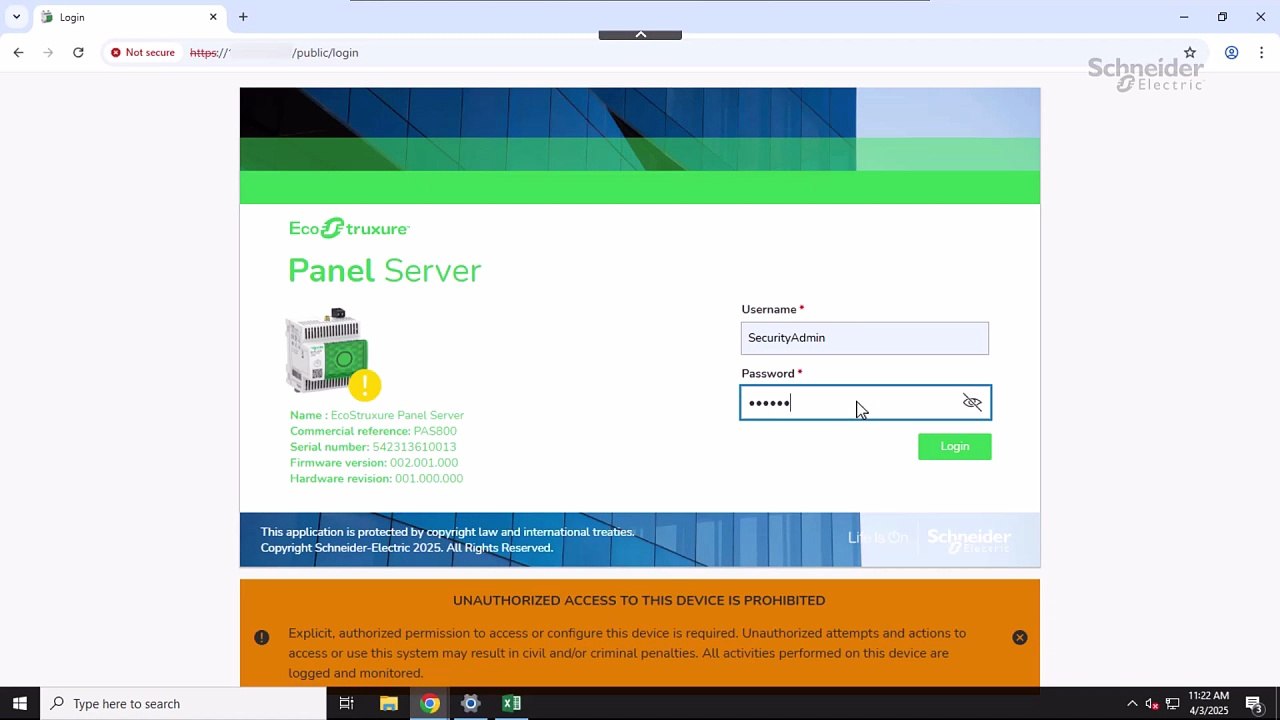Click the commercial reference PAS800 text

[435, 431]
